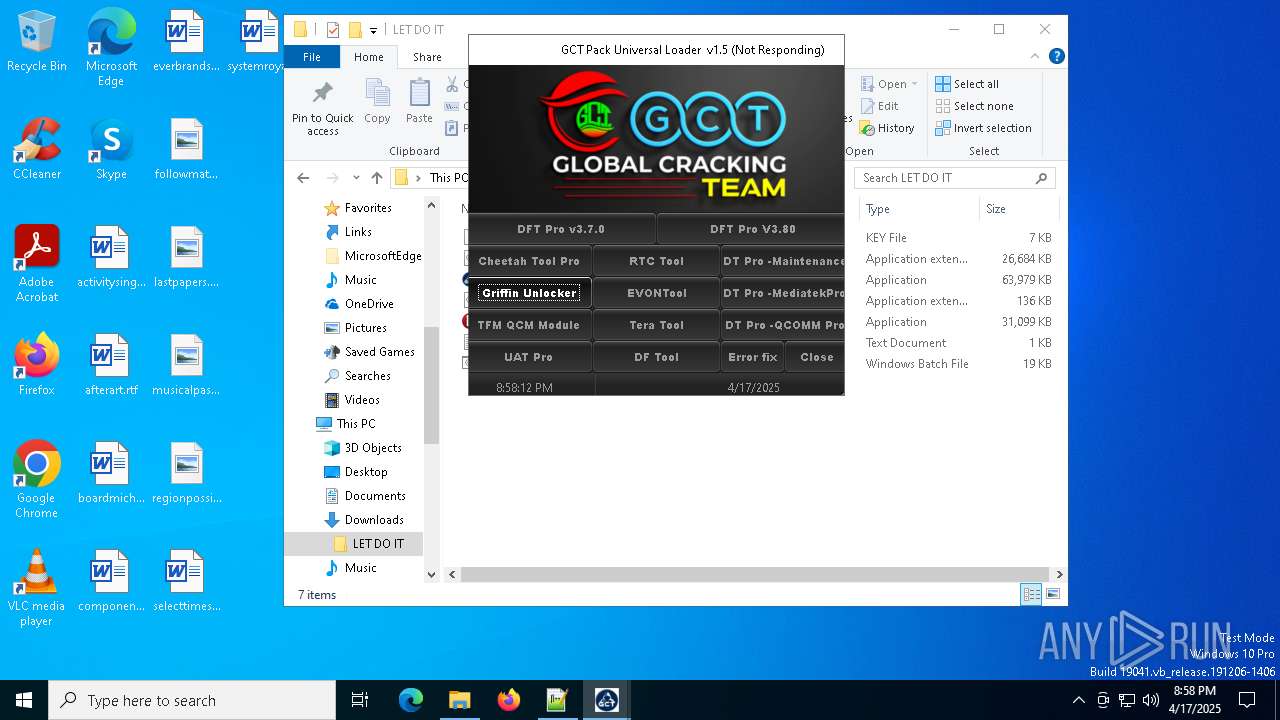Start DT Pro -QCOMM module
The image size is (1280, 720).
pyautogui.click(x=783, y=325)
